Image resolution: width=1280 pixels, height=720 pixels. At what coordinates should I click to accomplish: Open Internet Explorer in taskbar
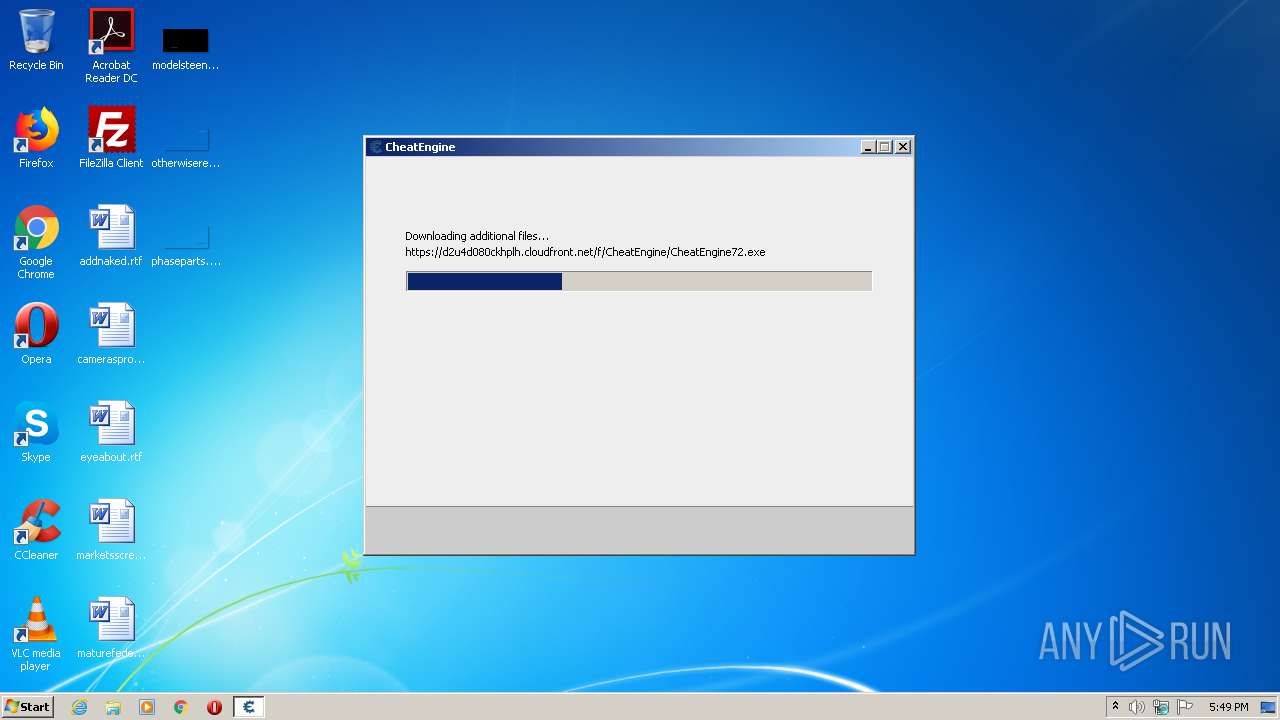coord(79,707)
